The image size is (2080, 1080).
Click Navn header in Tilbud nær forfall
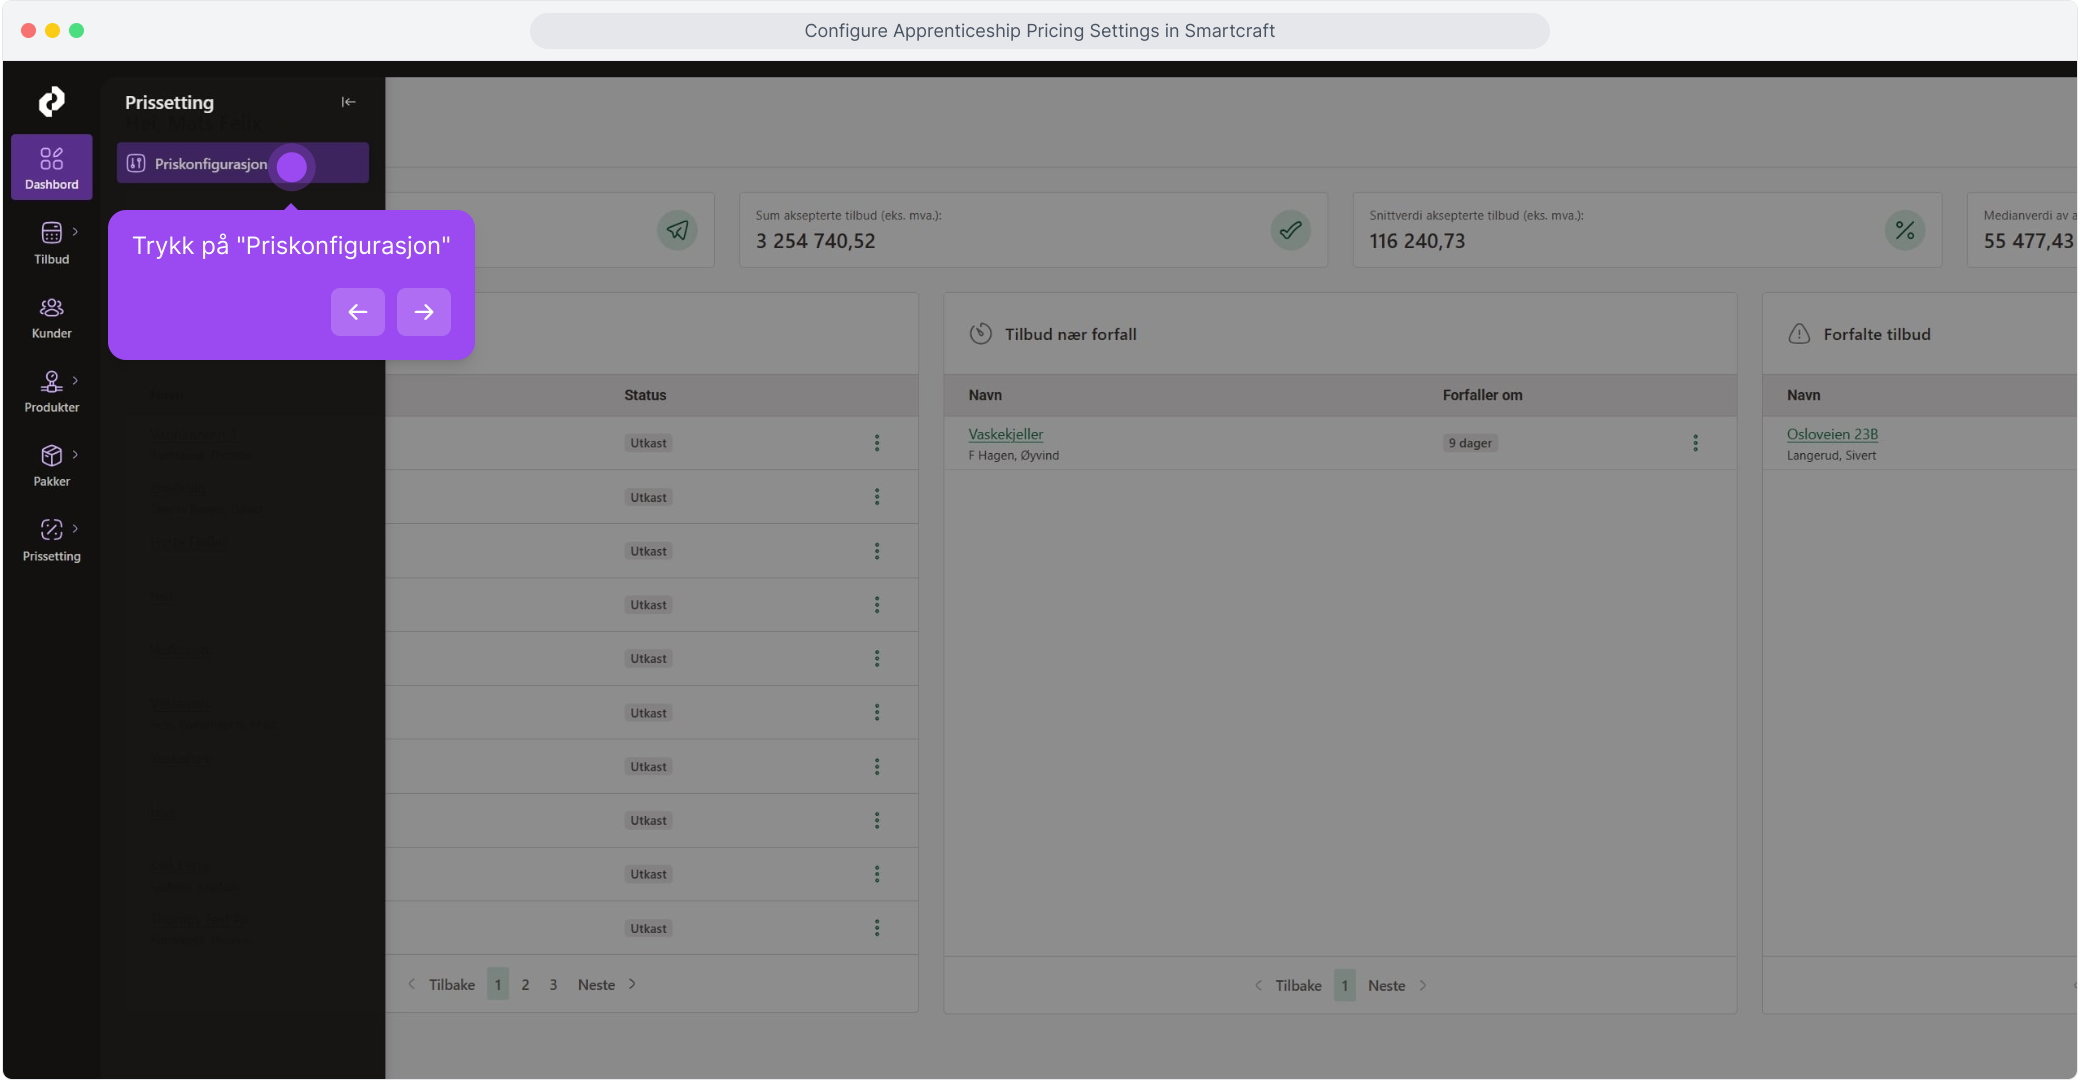pyautogui.click(x=985, y=395)
